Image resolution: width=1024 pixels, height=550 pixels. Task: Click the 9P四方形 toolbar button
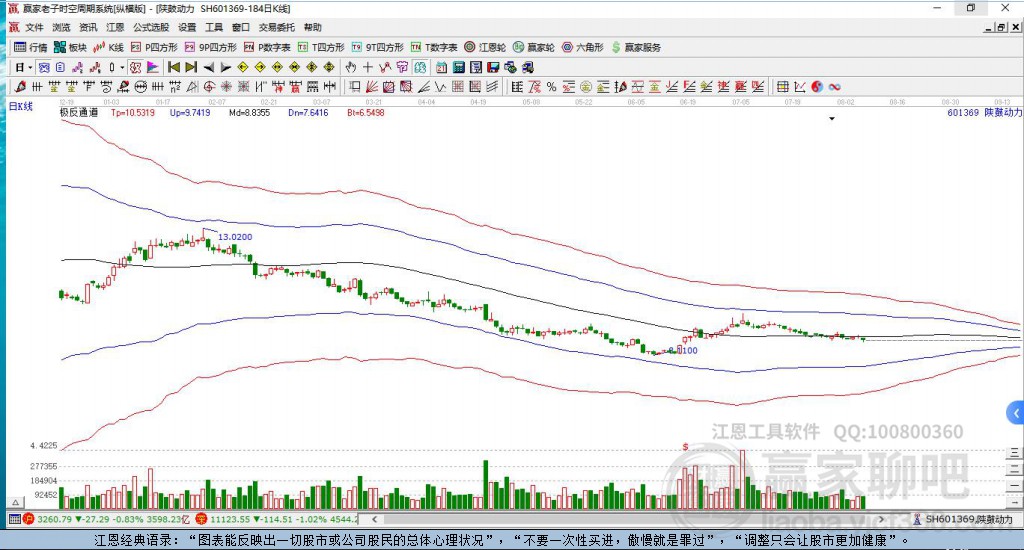coord(211,47)
